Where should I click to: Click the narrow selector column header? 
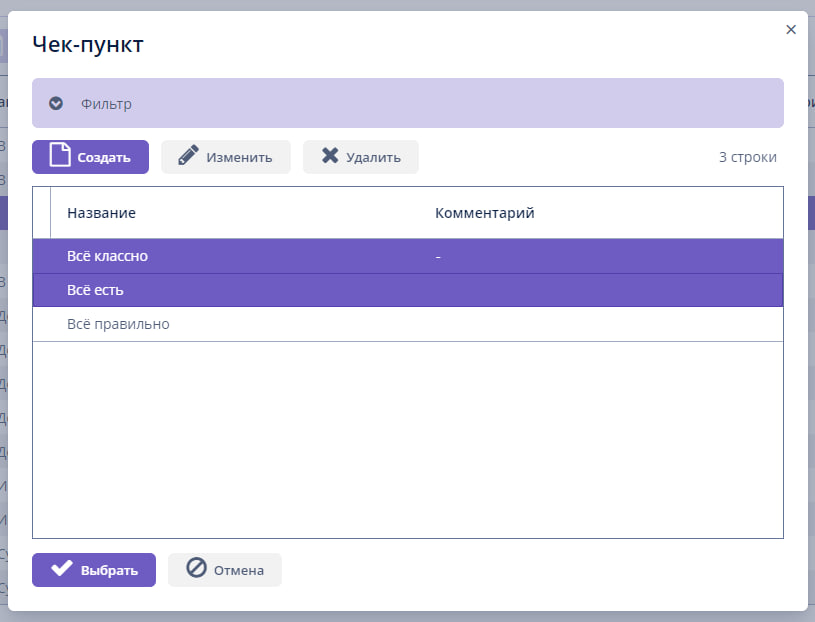pyautogui.click(x=41, y=213)
